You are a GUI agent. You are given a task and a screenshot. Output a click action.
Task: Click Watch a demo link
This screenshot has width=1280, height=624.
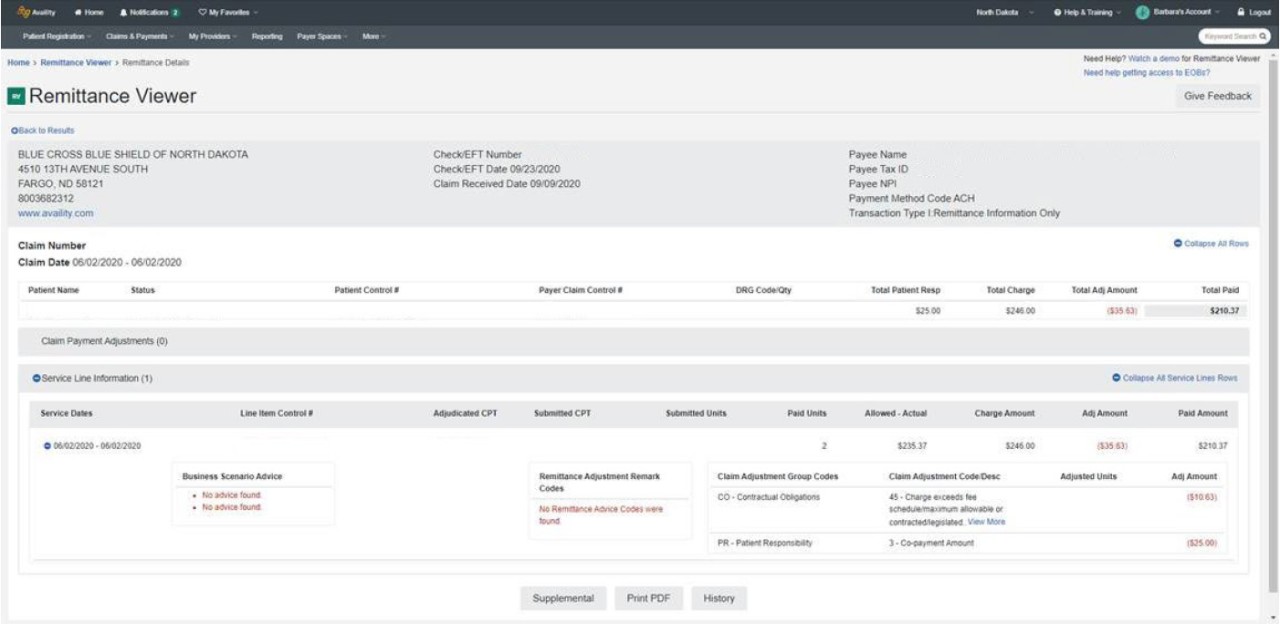pyautogui.click(x=1153, y=60)
